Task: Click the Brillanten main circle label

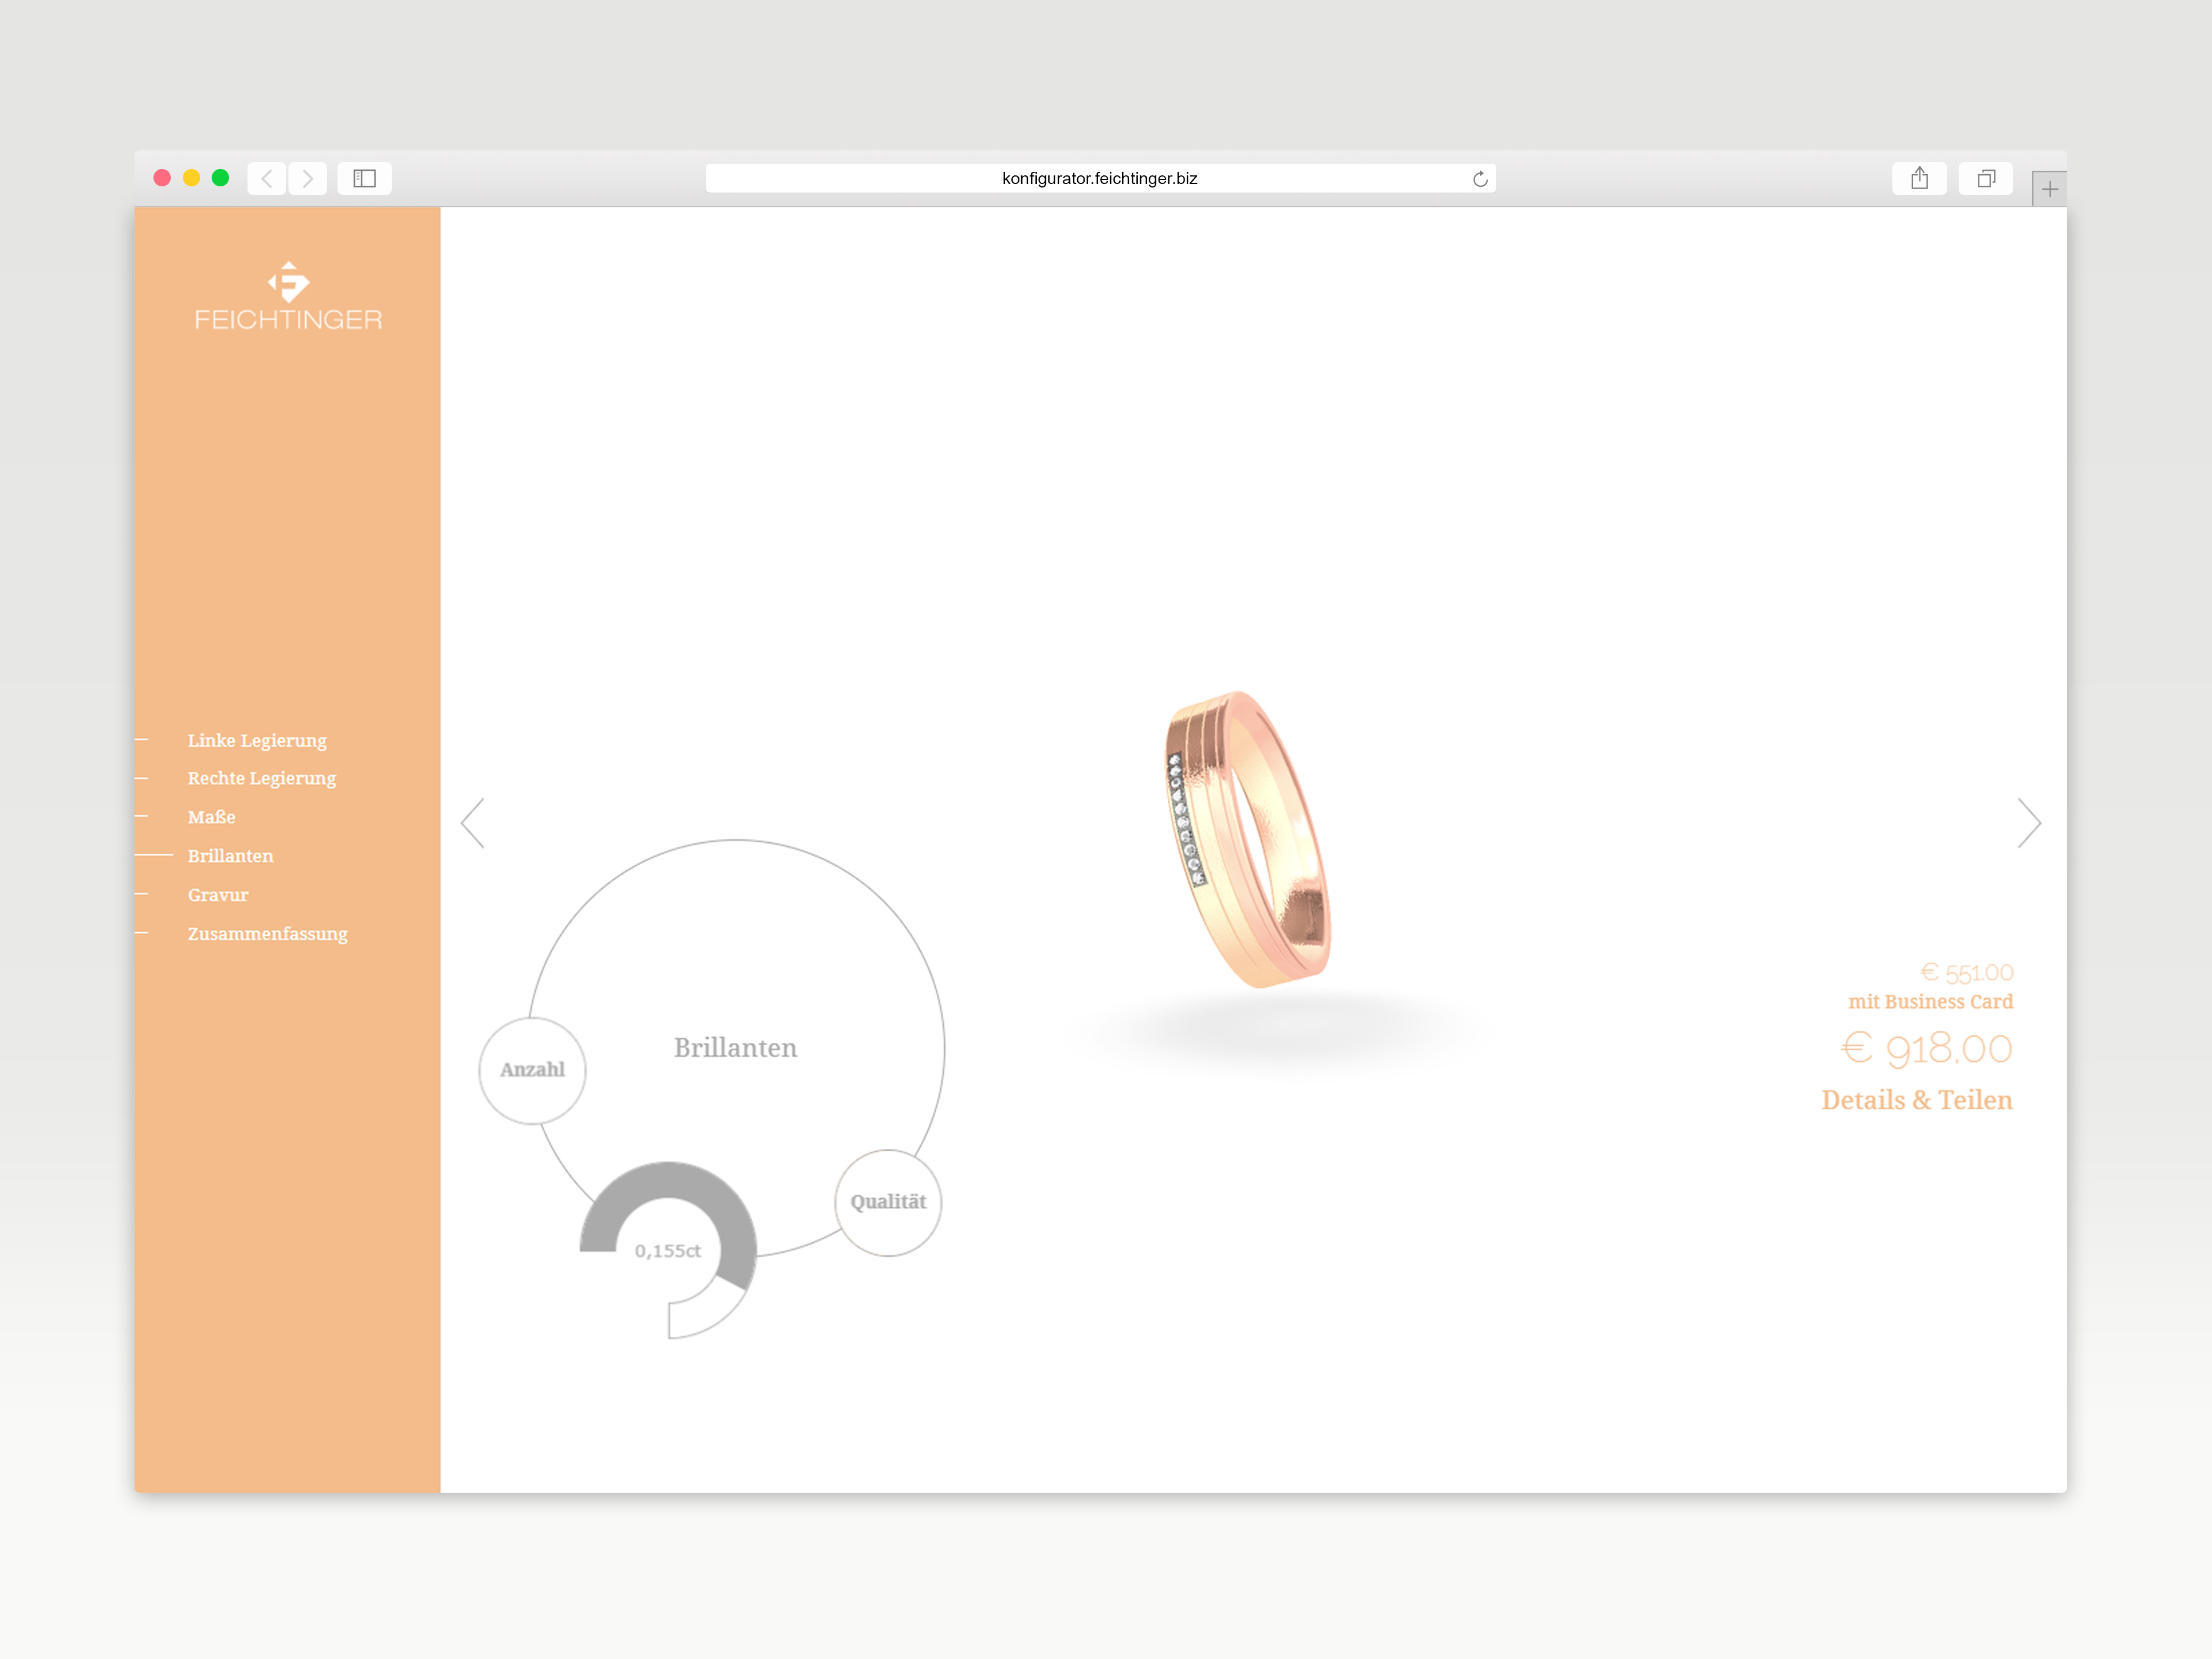Action: click(735, 1048)
